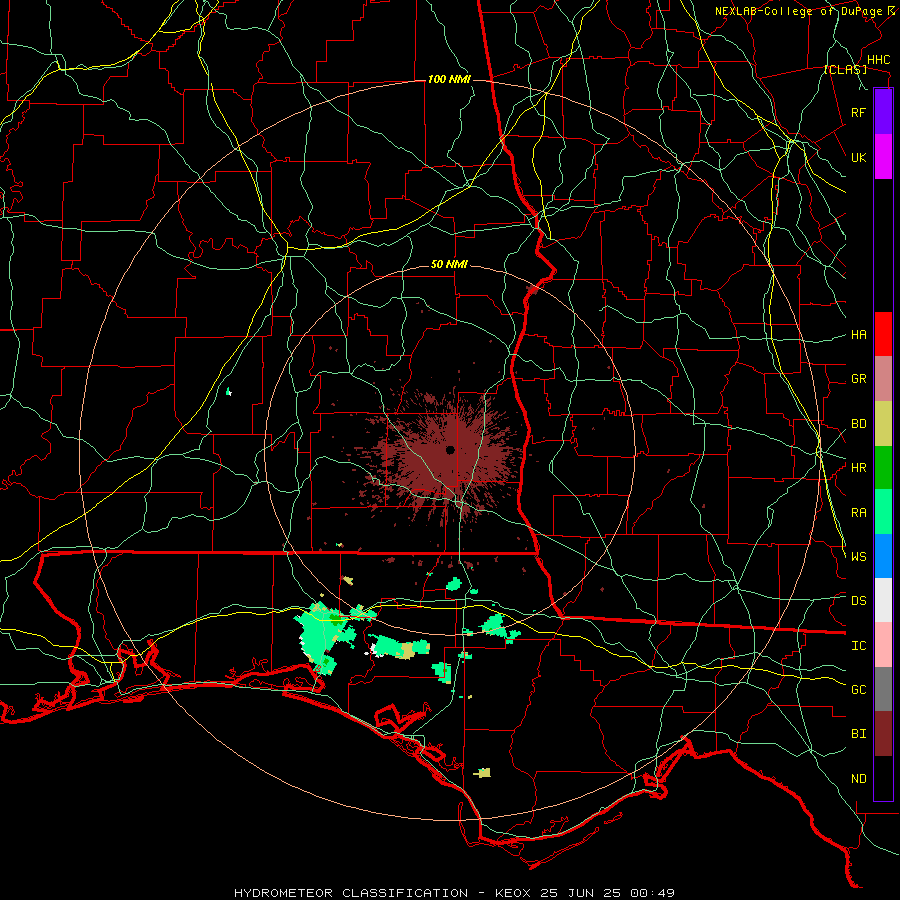Click the black radar site dot
Image resolution: width=900 pixels, height=900 pixels.
point(450,449)
